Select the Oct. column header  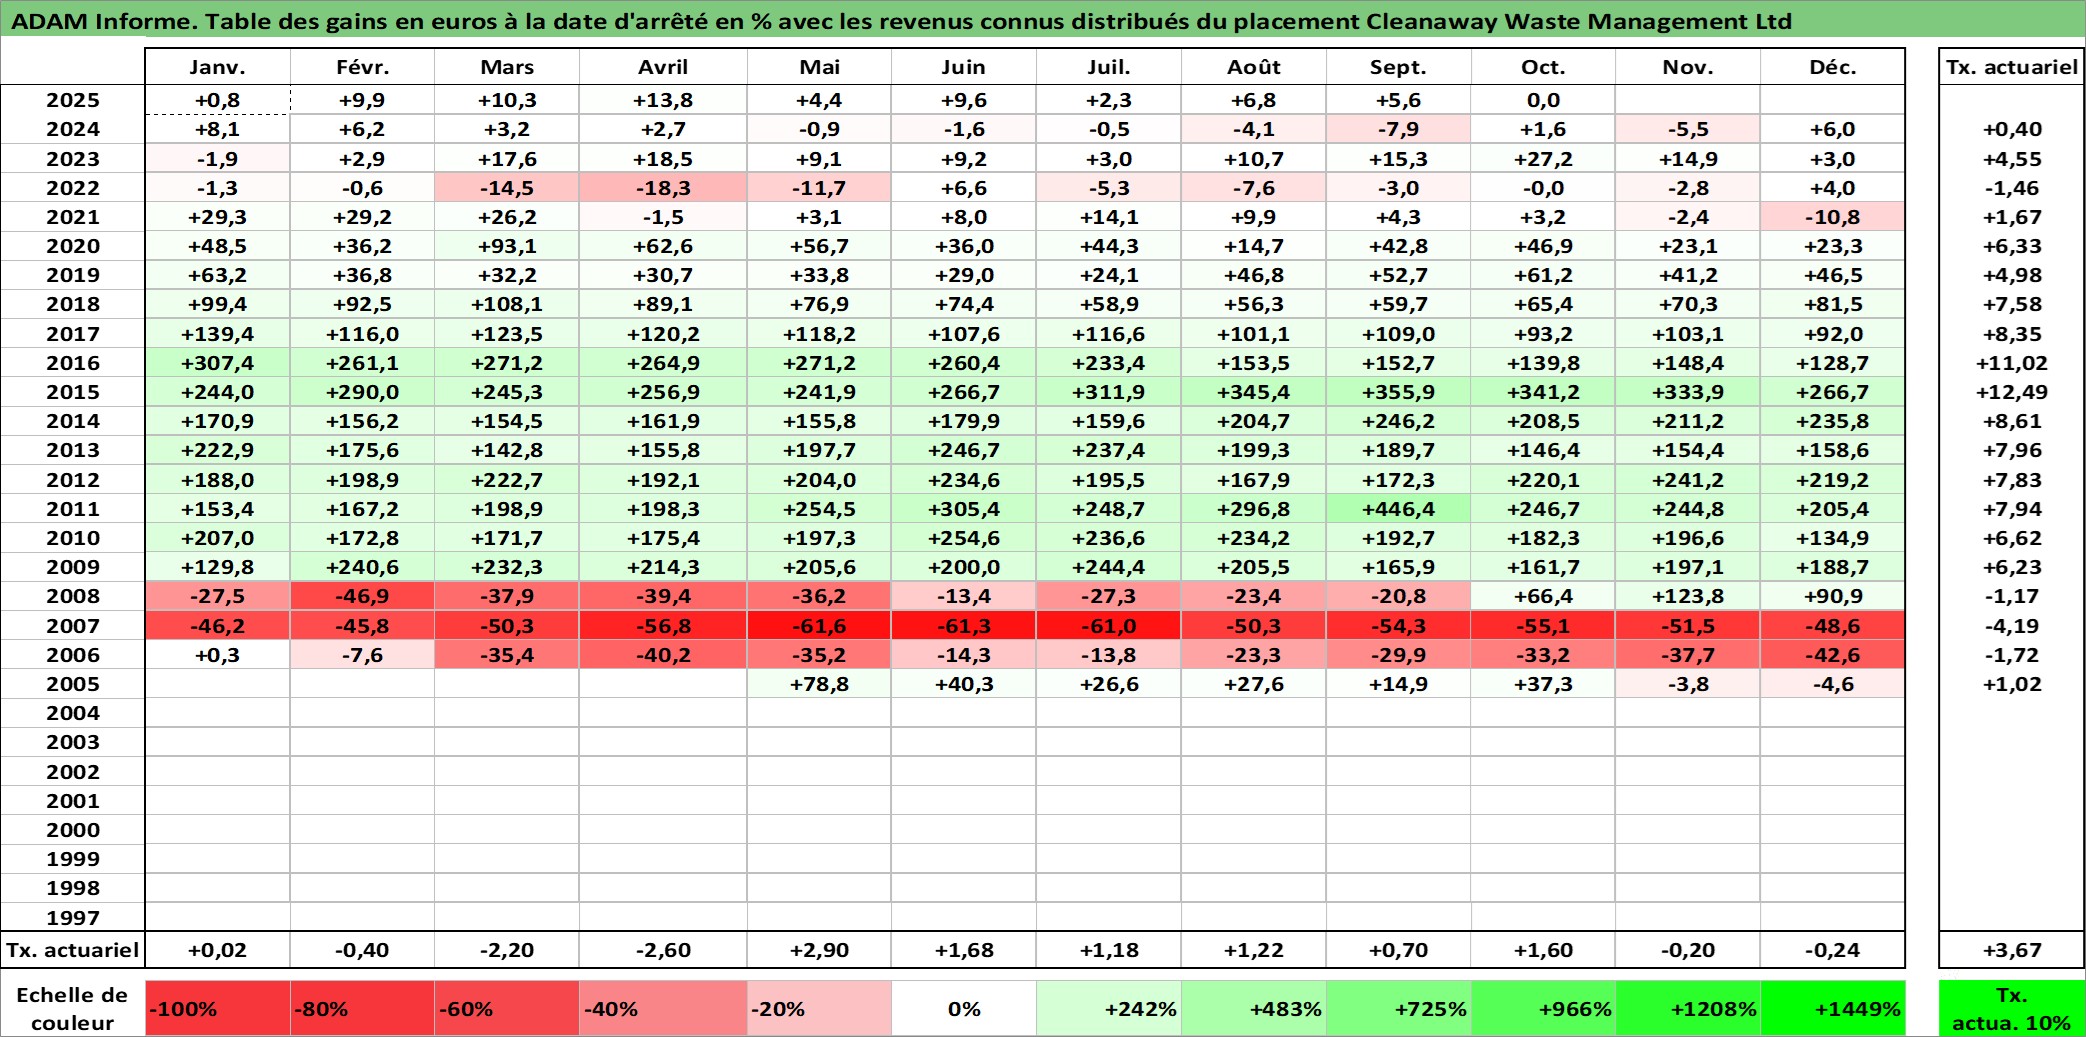1543,67
